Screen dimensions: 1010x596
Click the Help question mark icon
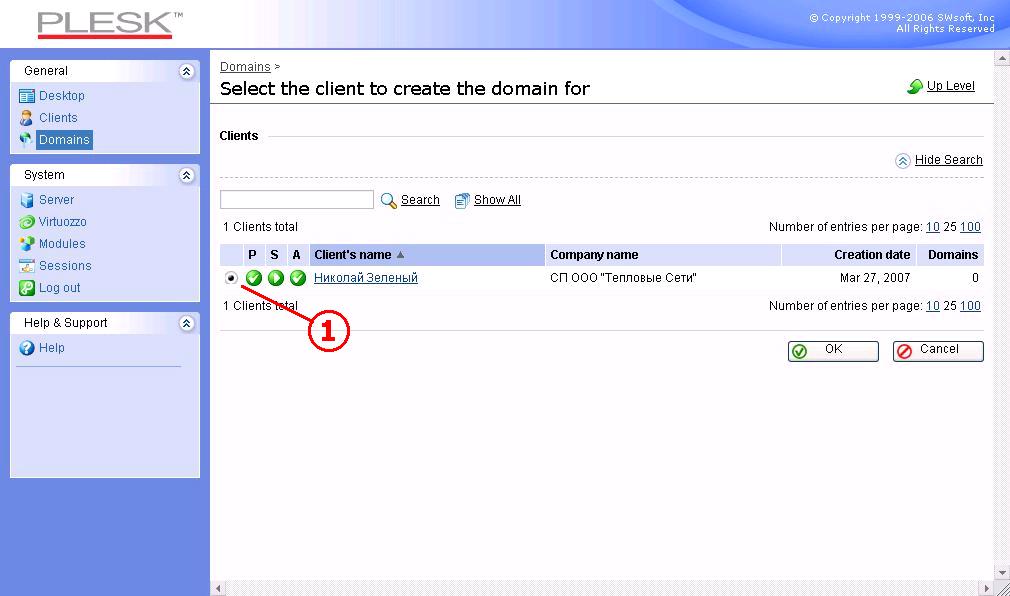click(x=27, y=348)
